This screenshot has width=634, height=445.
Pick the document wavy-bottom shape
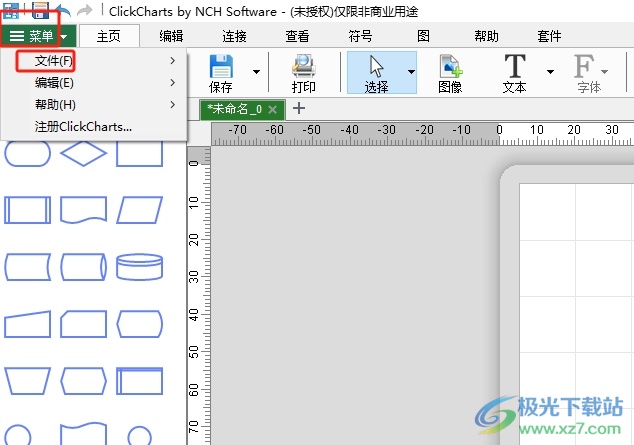(x=83, y=210)
